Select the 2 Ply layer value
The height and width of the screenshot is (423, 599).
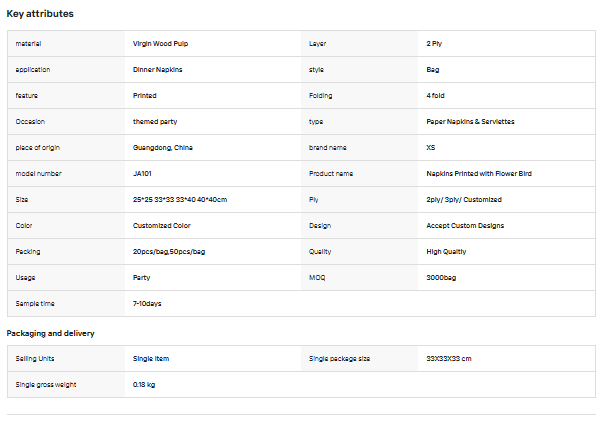coord(434,44)
